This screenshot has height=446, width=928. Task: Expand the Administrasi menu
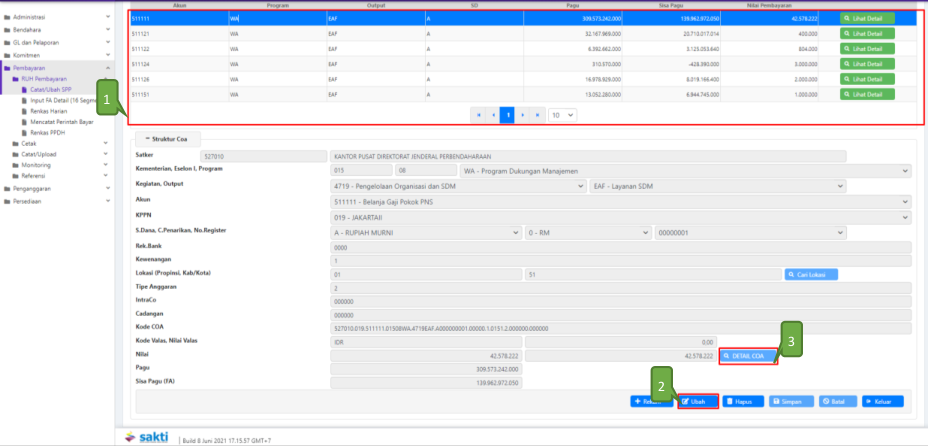click(x=57, y=18)
